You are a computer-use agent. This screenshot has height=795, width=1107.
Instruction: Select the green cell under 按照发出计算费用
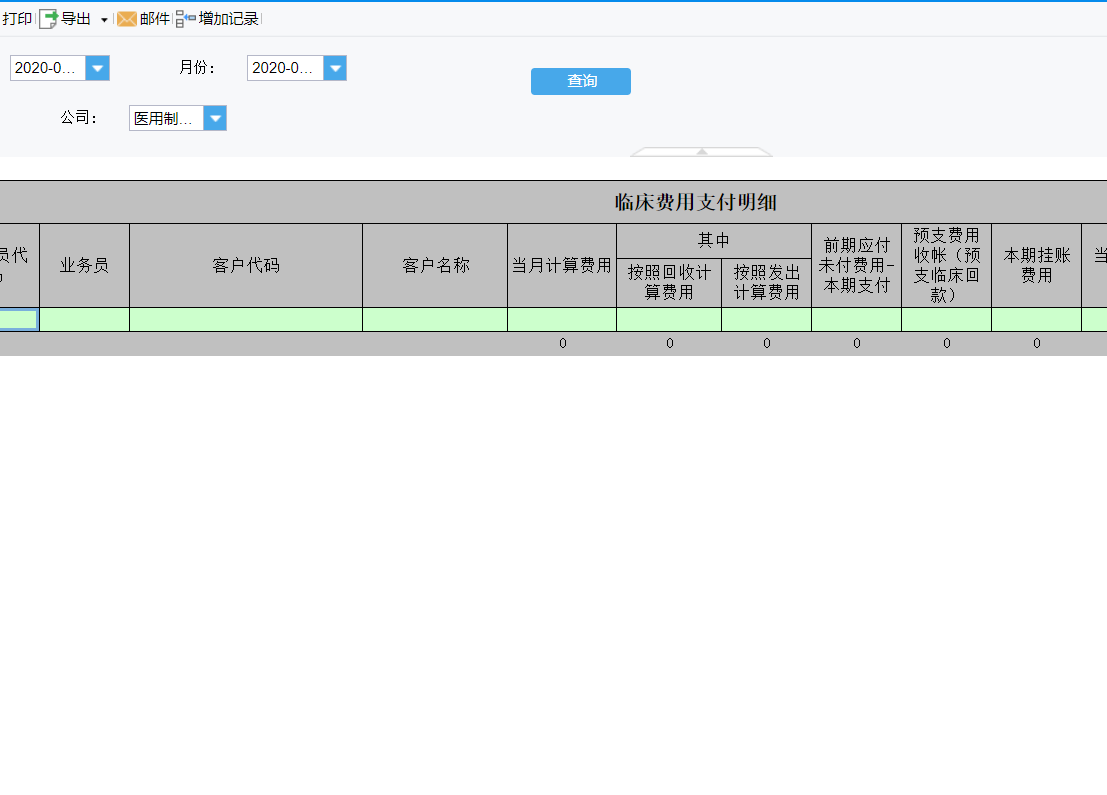click(766, 320)
